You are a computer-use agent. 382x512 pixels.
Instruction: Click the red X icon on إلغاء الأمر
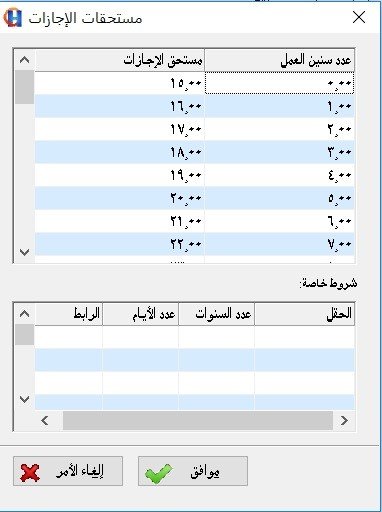tap(30, 473)
